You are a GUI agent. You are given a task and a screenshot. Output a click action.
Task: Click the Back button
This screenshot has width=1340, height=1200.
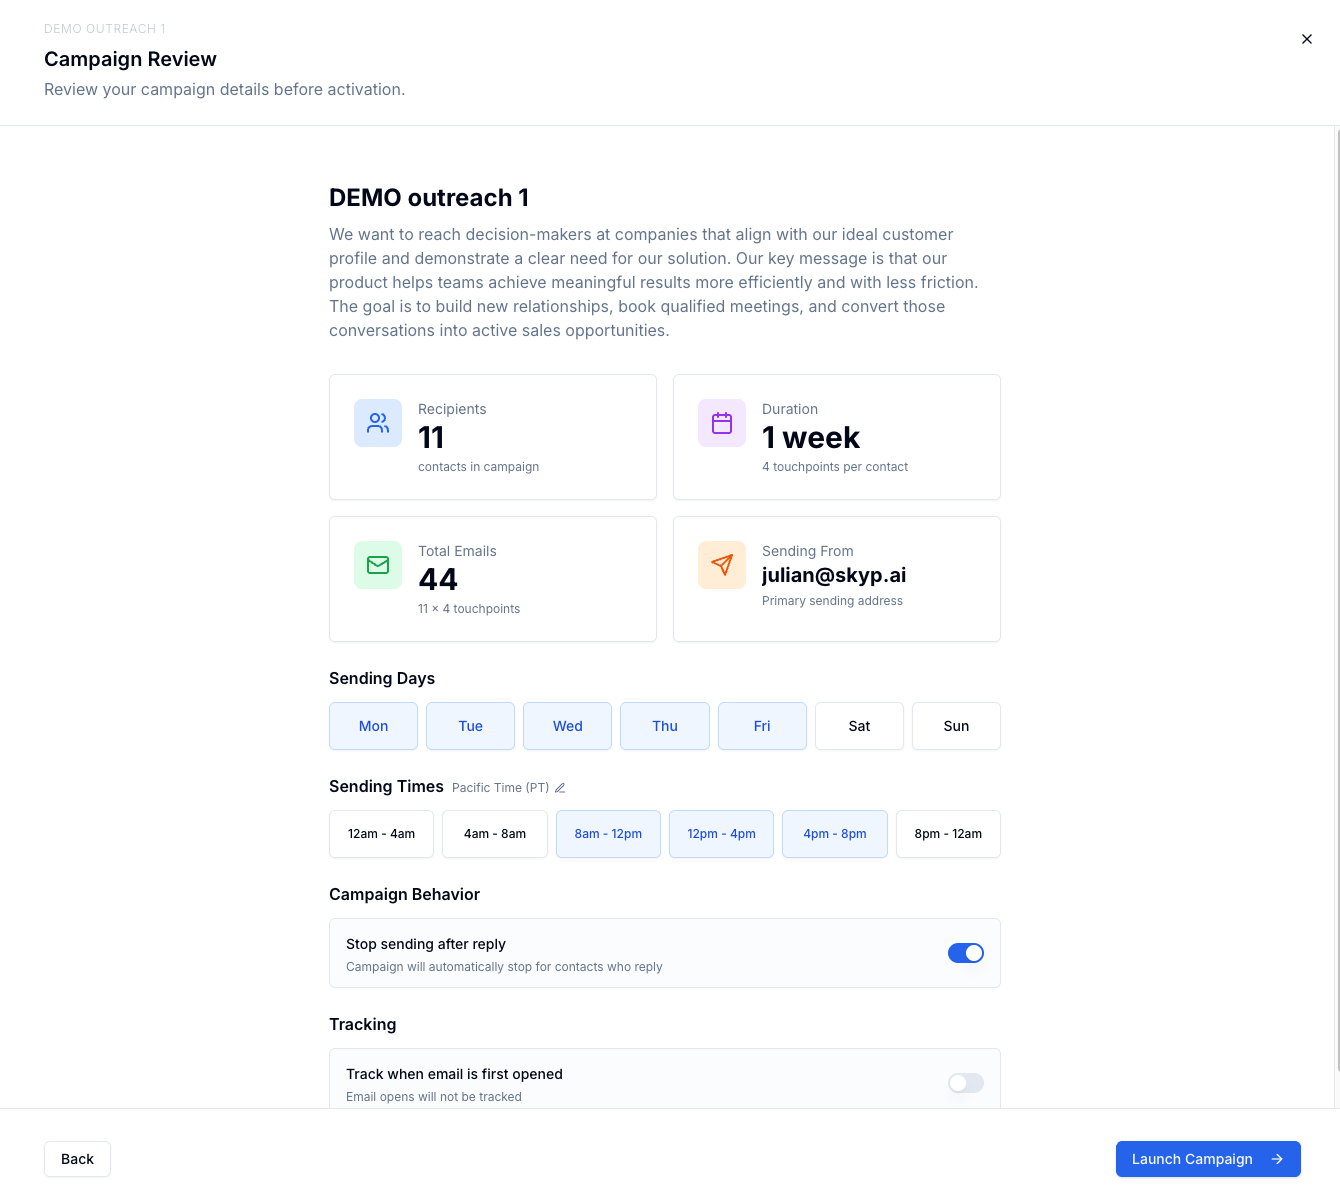click(77, 1159)
